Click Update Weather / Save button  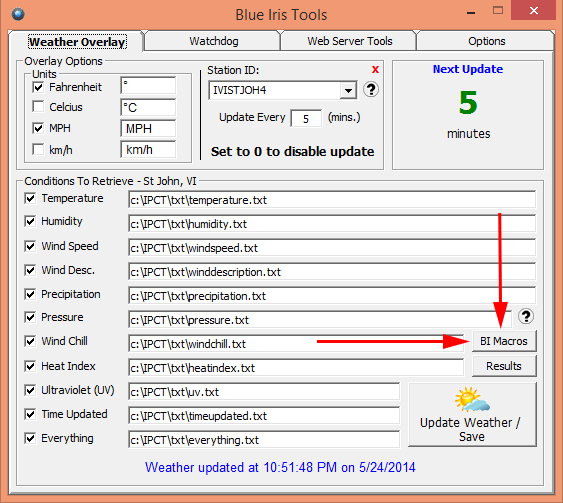[472, 415]
